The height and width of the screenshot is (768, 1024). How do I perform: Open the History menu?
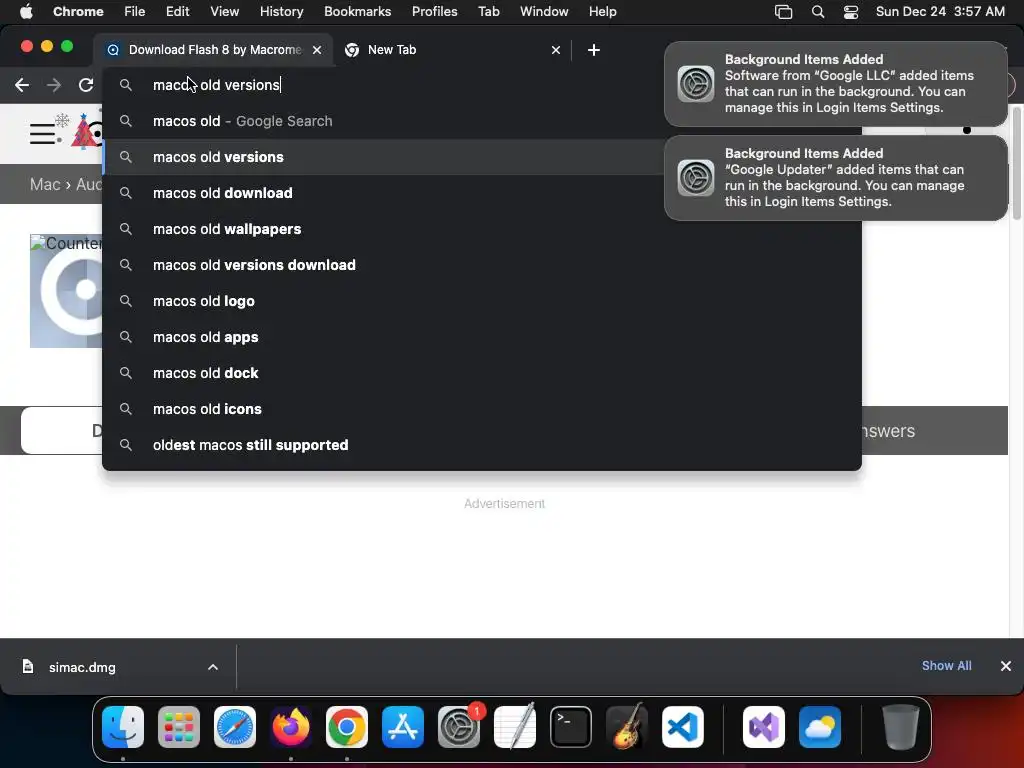281,11
